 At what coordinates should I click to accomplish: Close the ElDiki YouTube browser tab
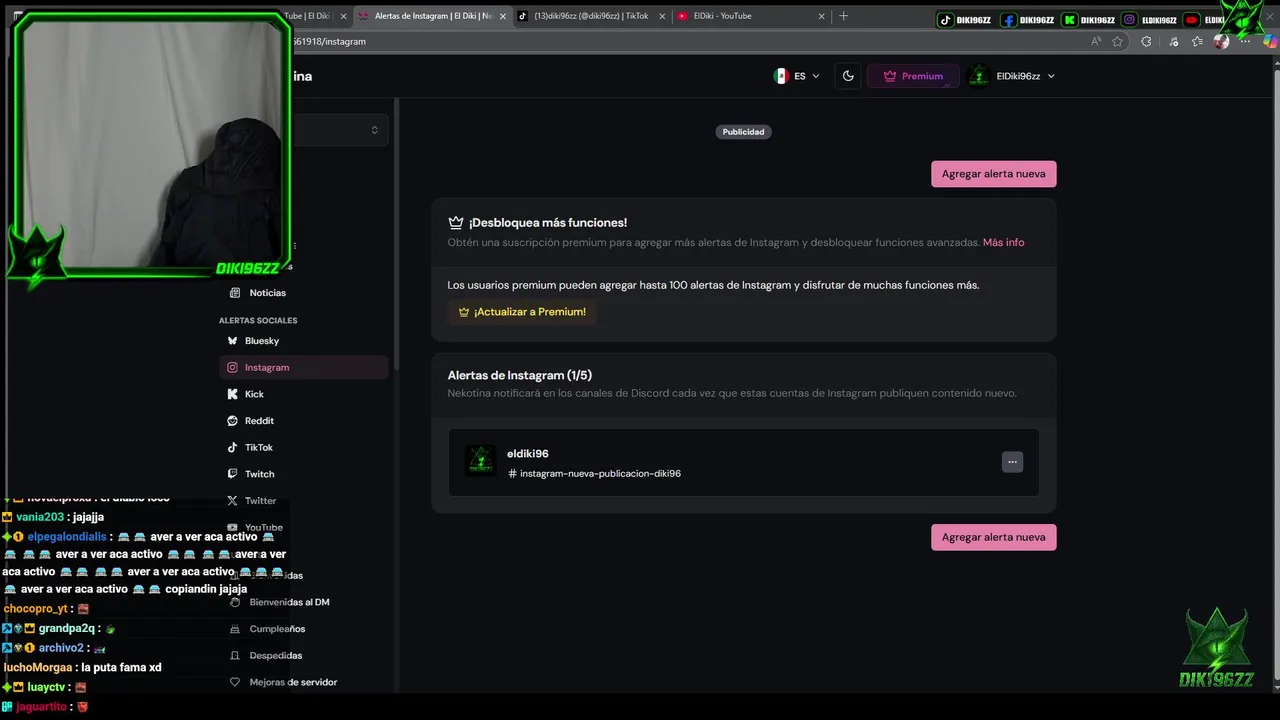pyautogui.click(x=821, y=16)
